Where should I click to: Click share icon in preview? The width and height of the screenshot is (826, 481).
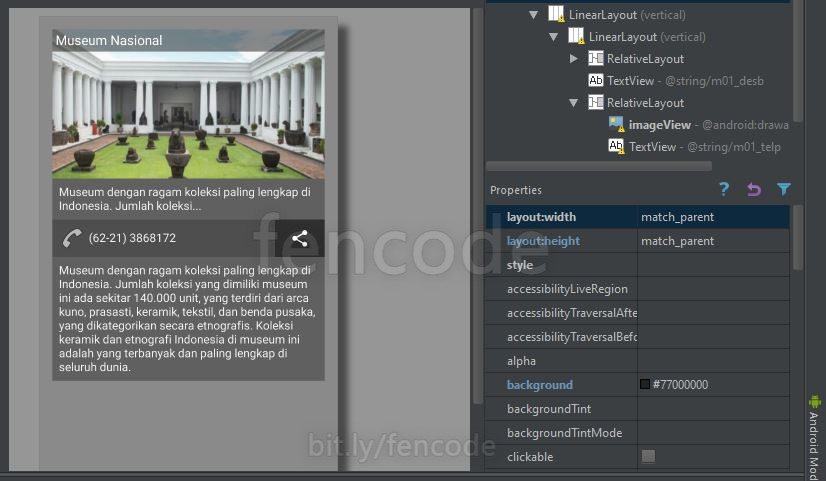coord(300,238)
